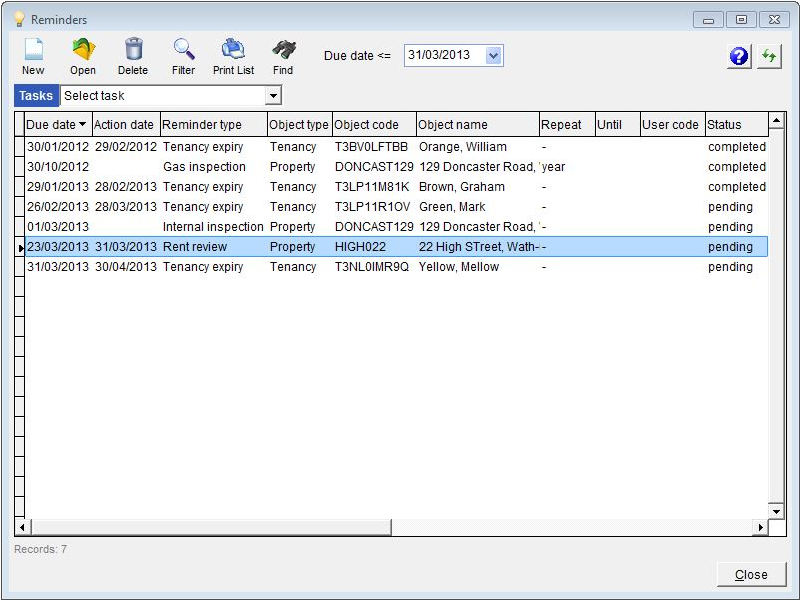Screen dimensions: 800x600
Task: Select the Internal inspection reminder
Action: click(213, 227)
